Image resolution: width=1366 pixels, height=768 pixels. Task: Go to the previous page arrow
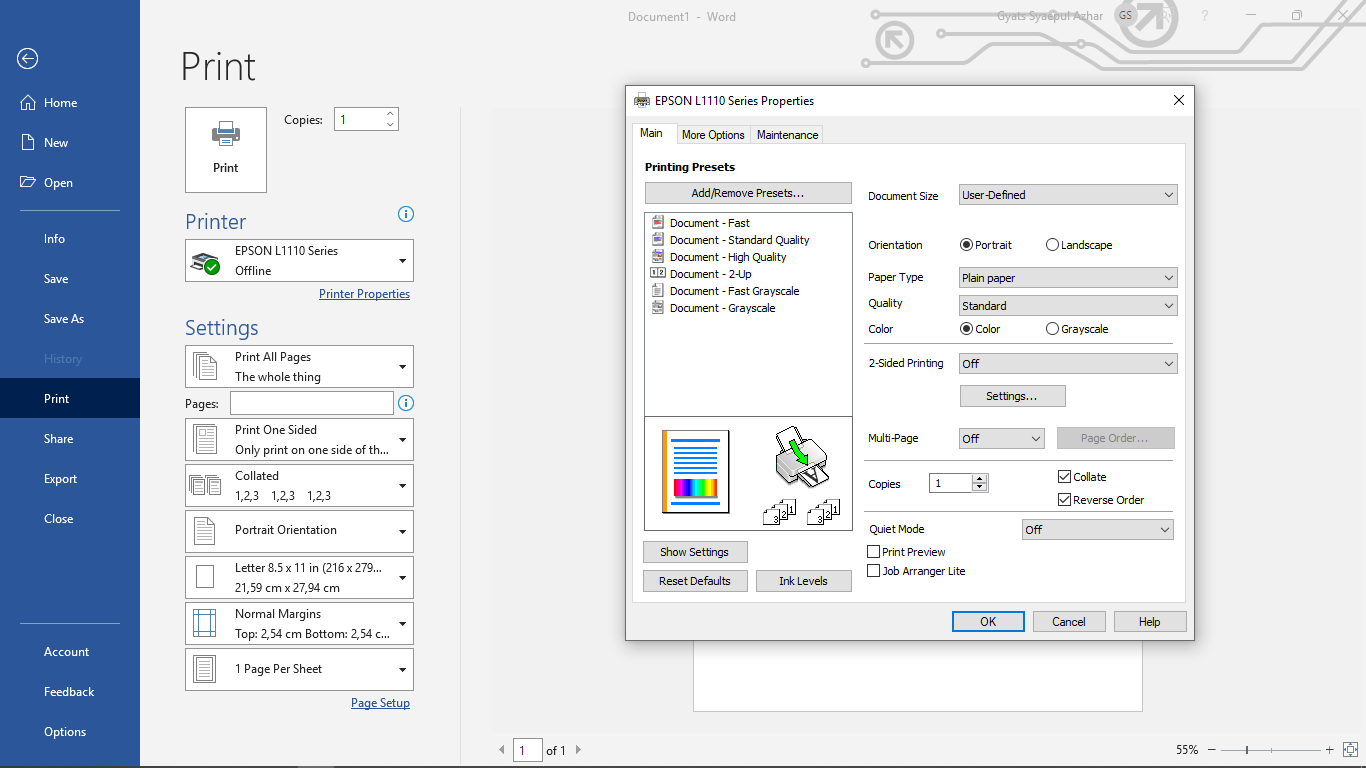pyautogui.click(x=502, y=749)
